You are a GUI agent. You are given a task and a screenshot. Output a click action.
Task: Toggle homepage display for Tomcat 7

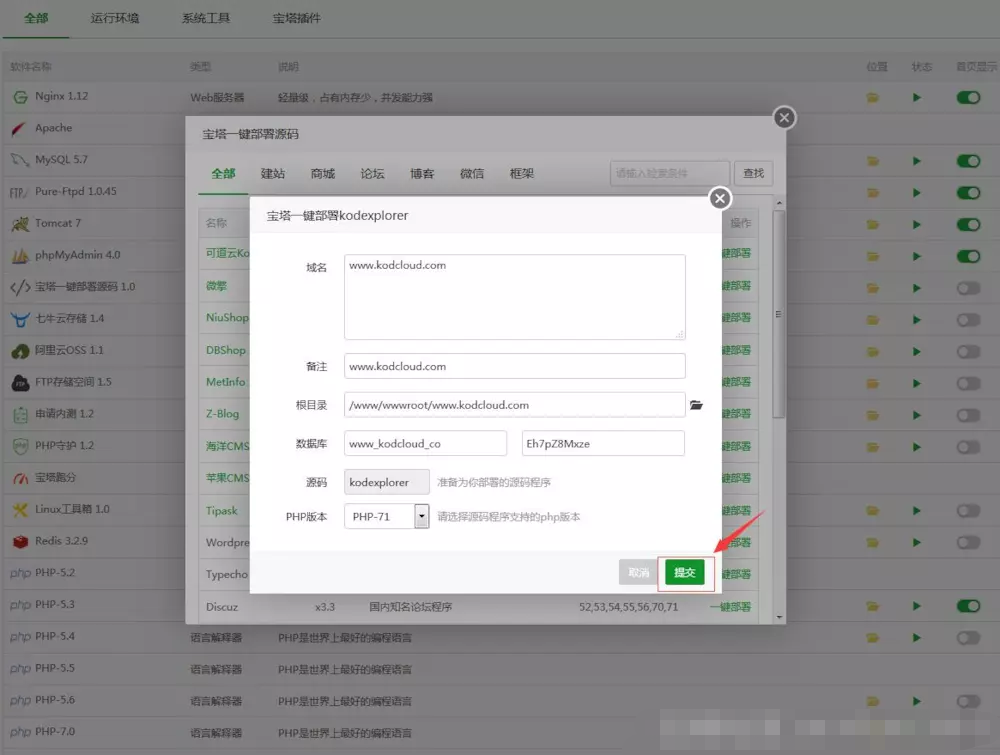pos(968,224)
